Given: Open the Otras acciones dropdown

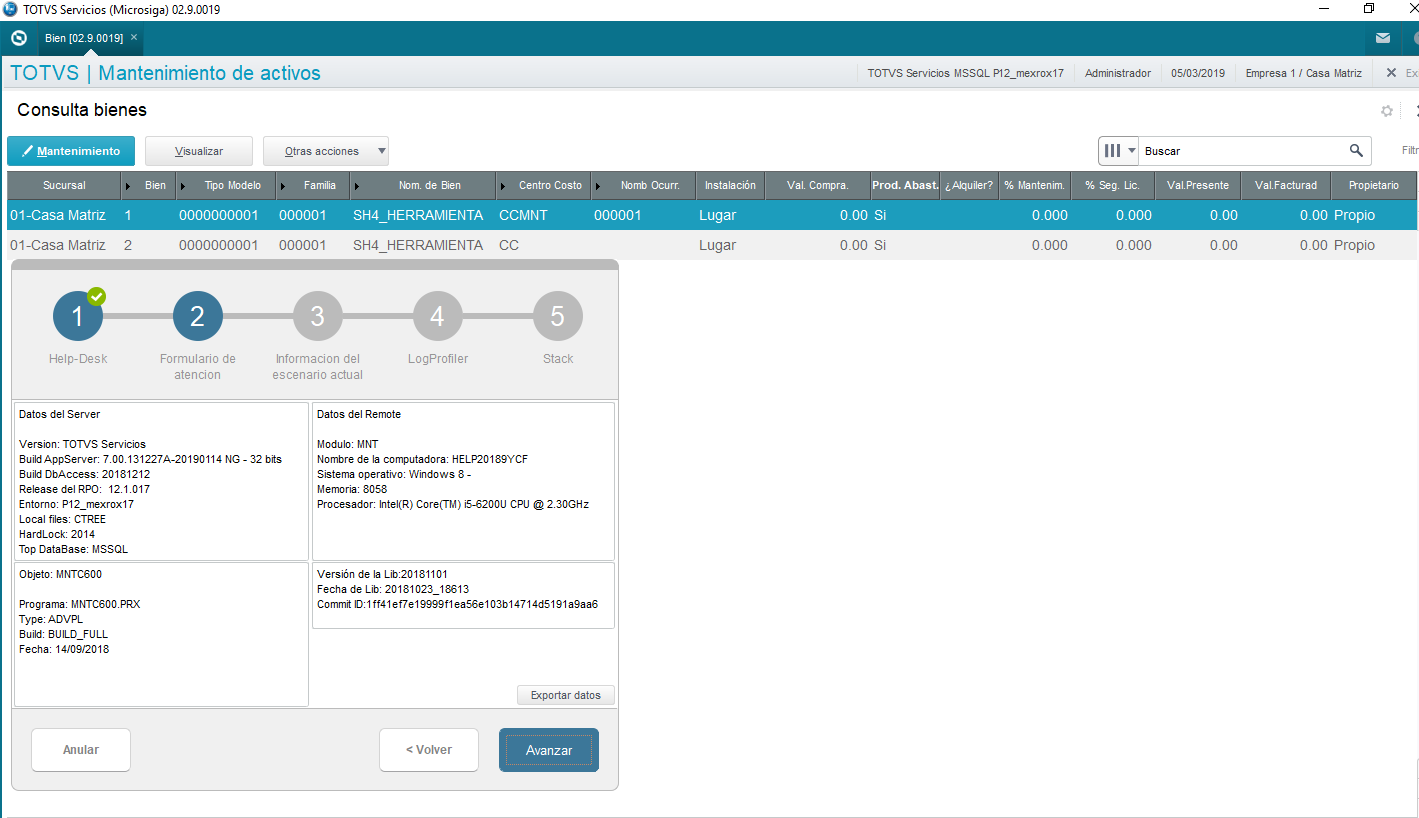Looking at the screenshot, I should [326, 151].
